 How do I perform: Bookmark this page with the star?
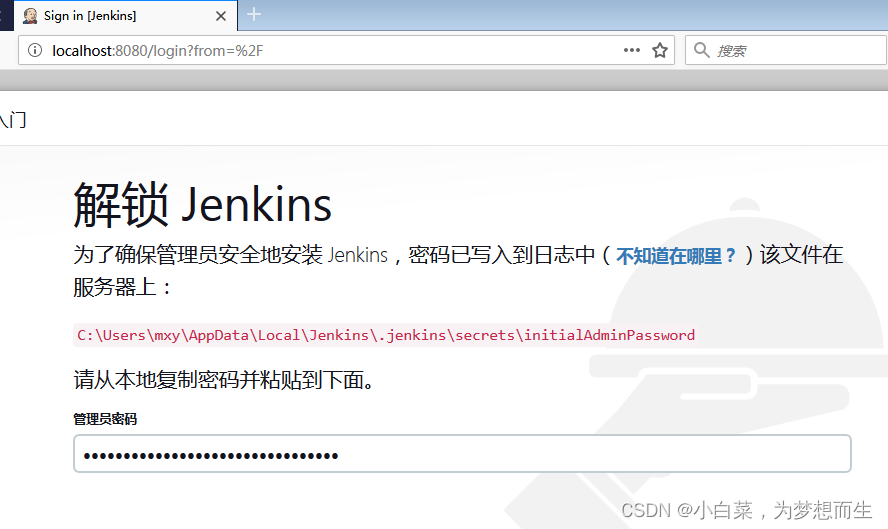(660, 50)
